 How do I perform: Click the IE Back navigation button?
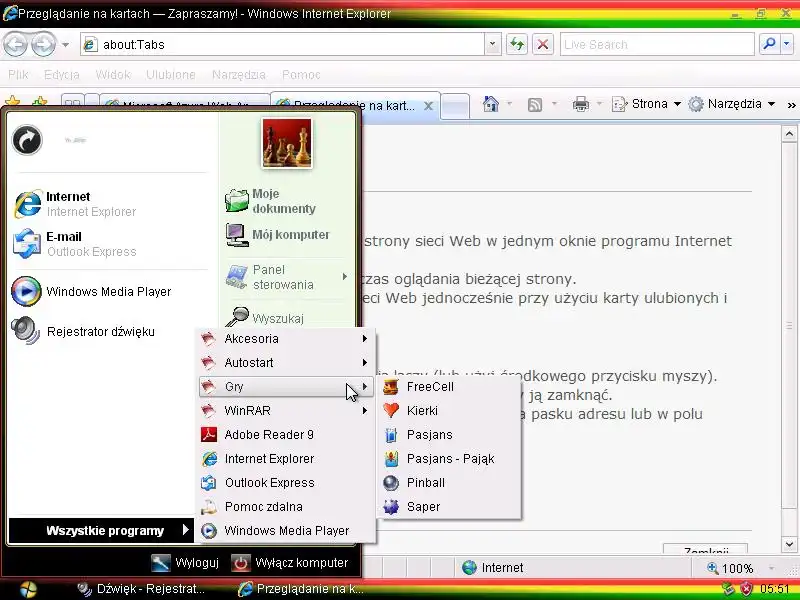click(16, 44)
